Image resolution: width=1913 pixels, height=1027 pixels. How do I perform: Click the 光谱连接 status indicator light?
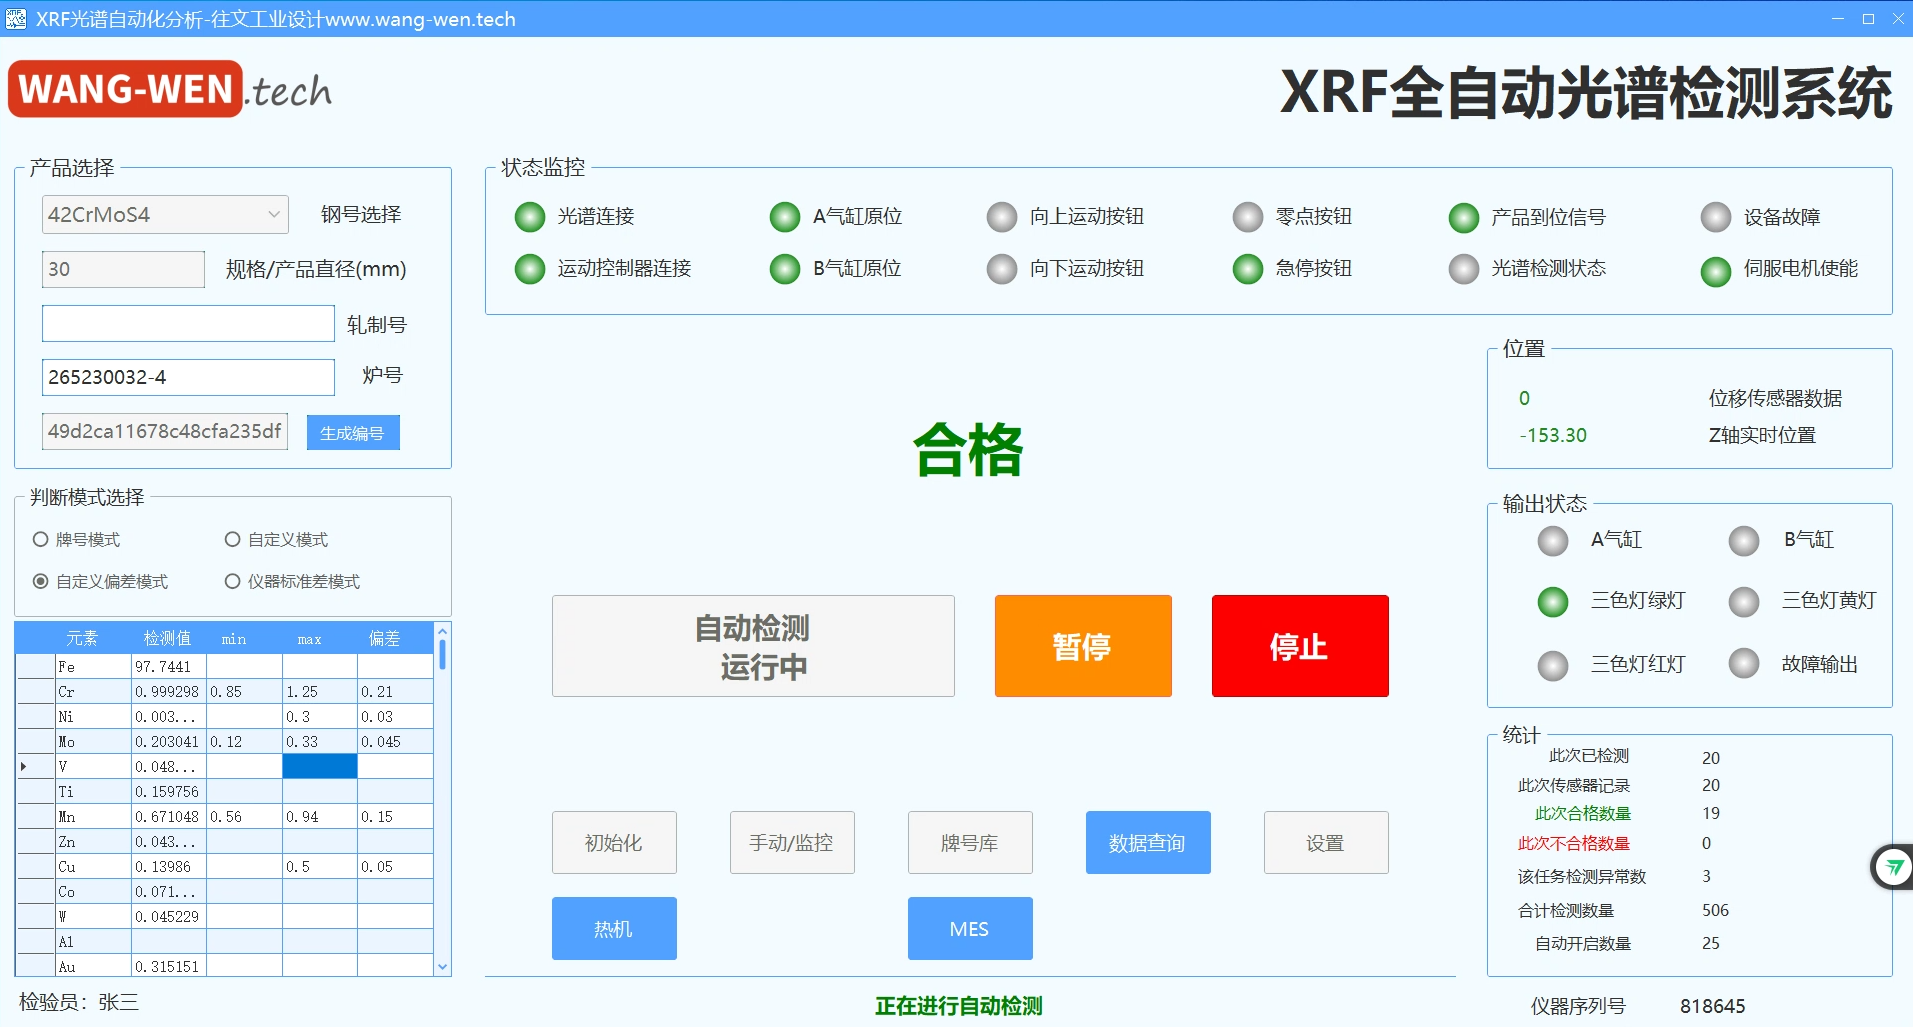point(529,217)
